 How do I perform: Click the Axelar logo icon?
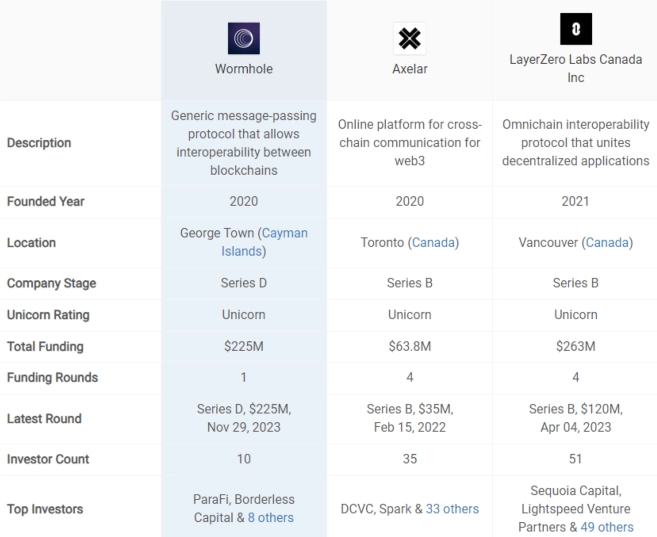(x=409, y=39)
